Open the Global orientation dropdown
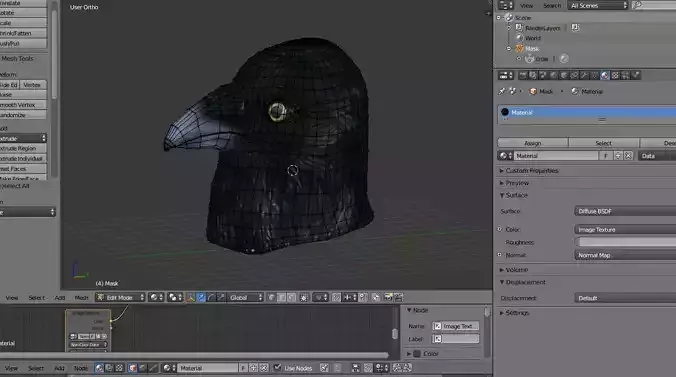Screen dimensions: 676x377 click(245, 297)
